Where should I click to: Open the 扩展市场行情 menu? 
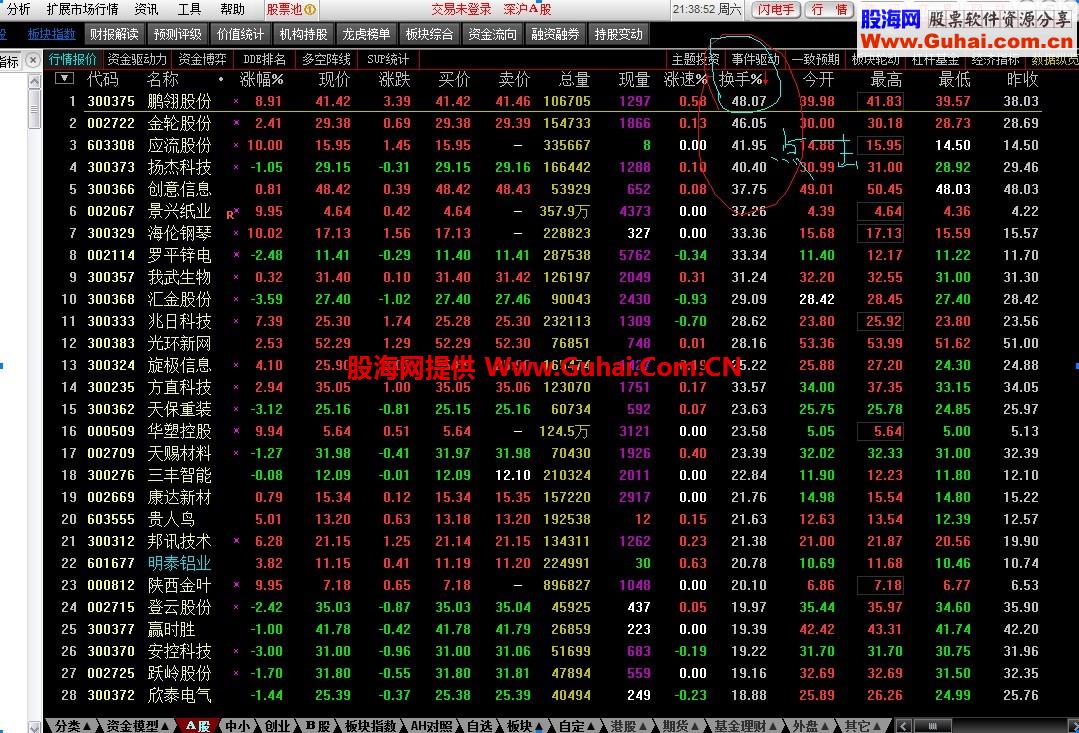82,10
